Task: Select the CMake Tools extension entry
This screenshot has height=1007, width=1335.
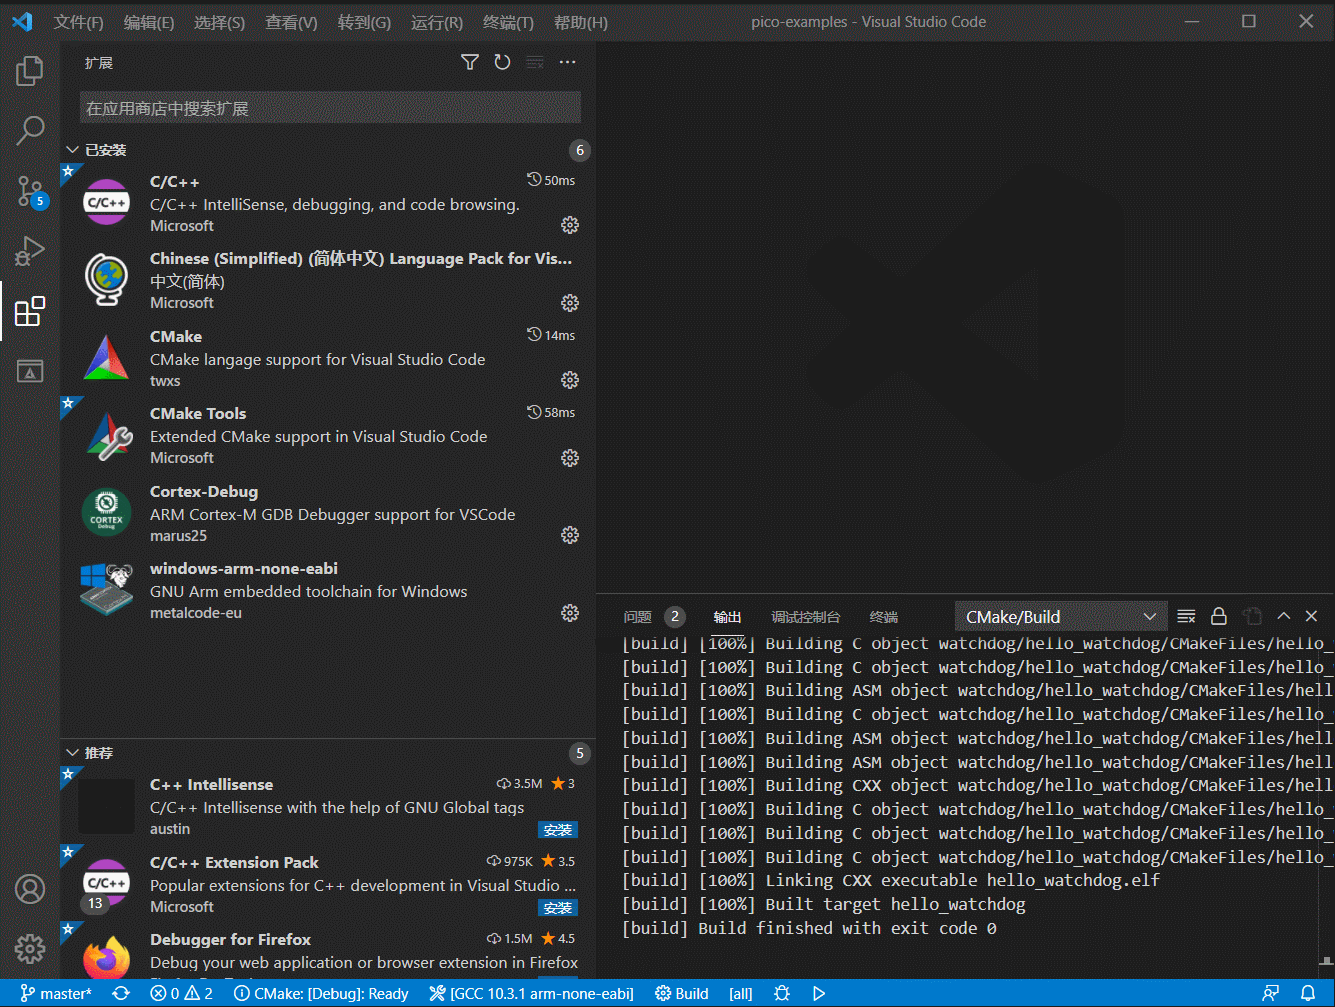Action: [x=328, y=435]
